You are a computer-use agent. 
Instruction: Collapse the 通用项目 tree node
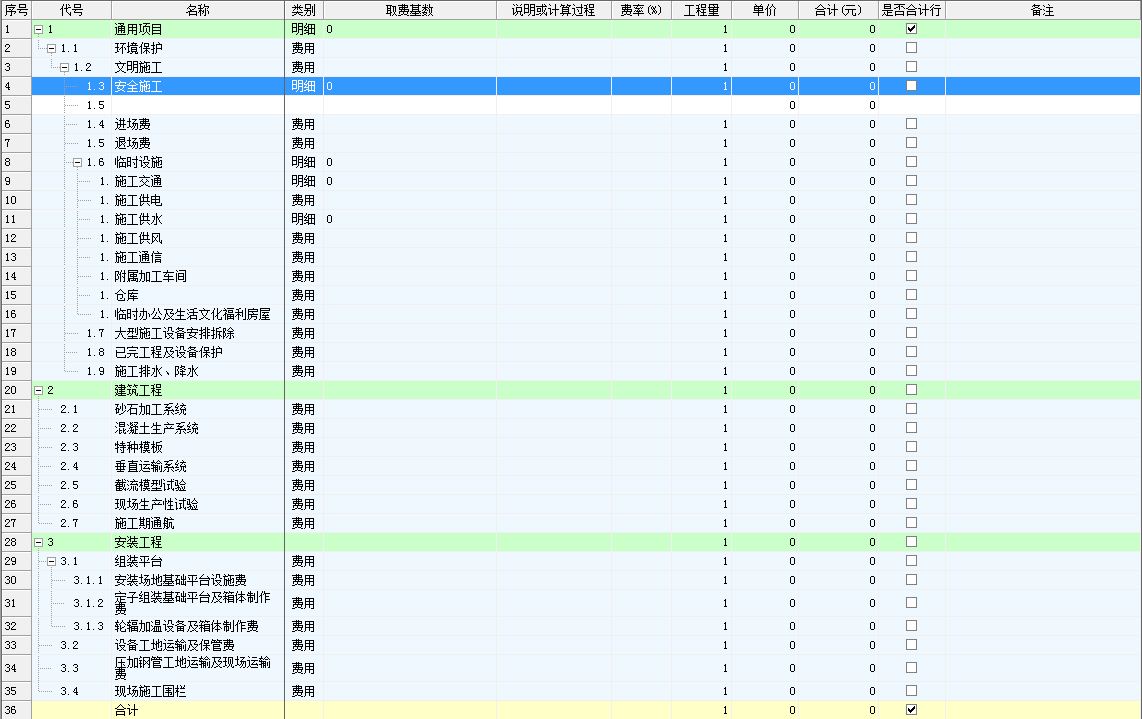[x=39, y=30]
